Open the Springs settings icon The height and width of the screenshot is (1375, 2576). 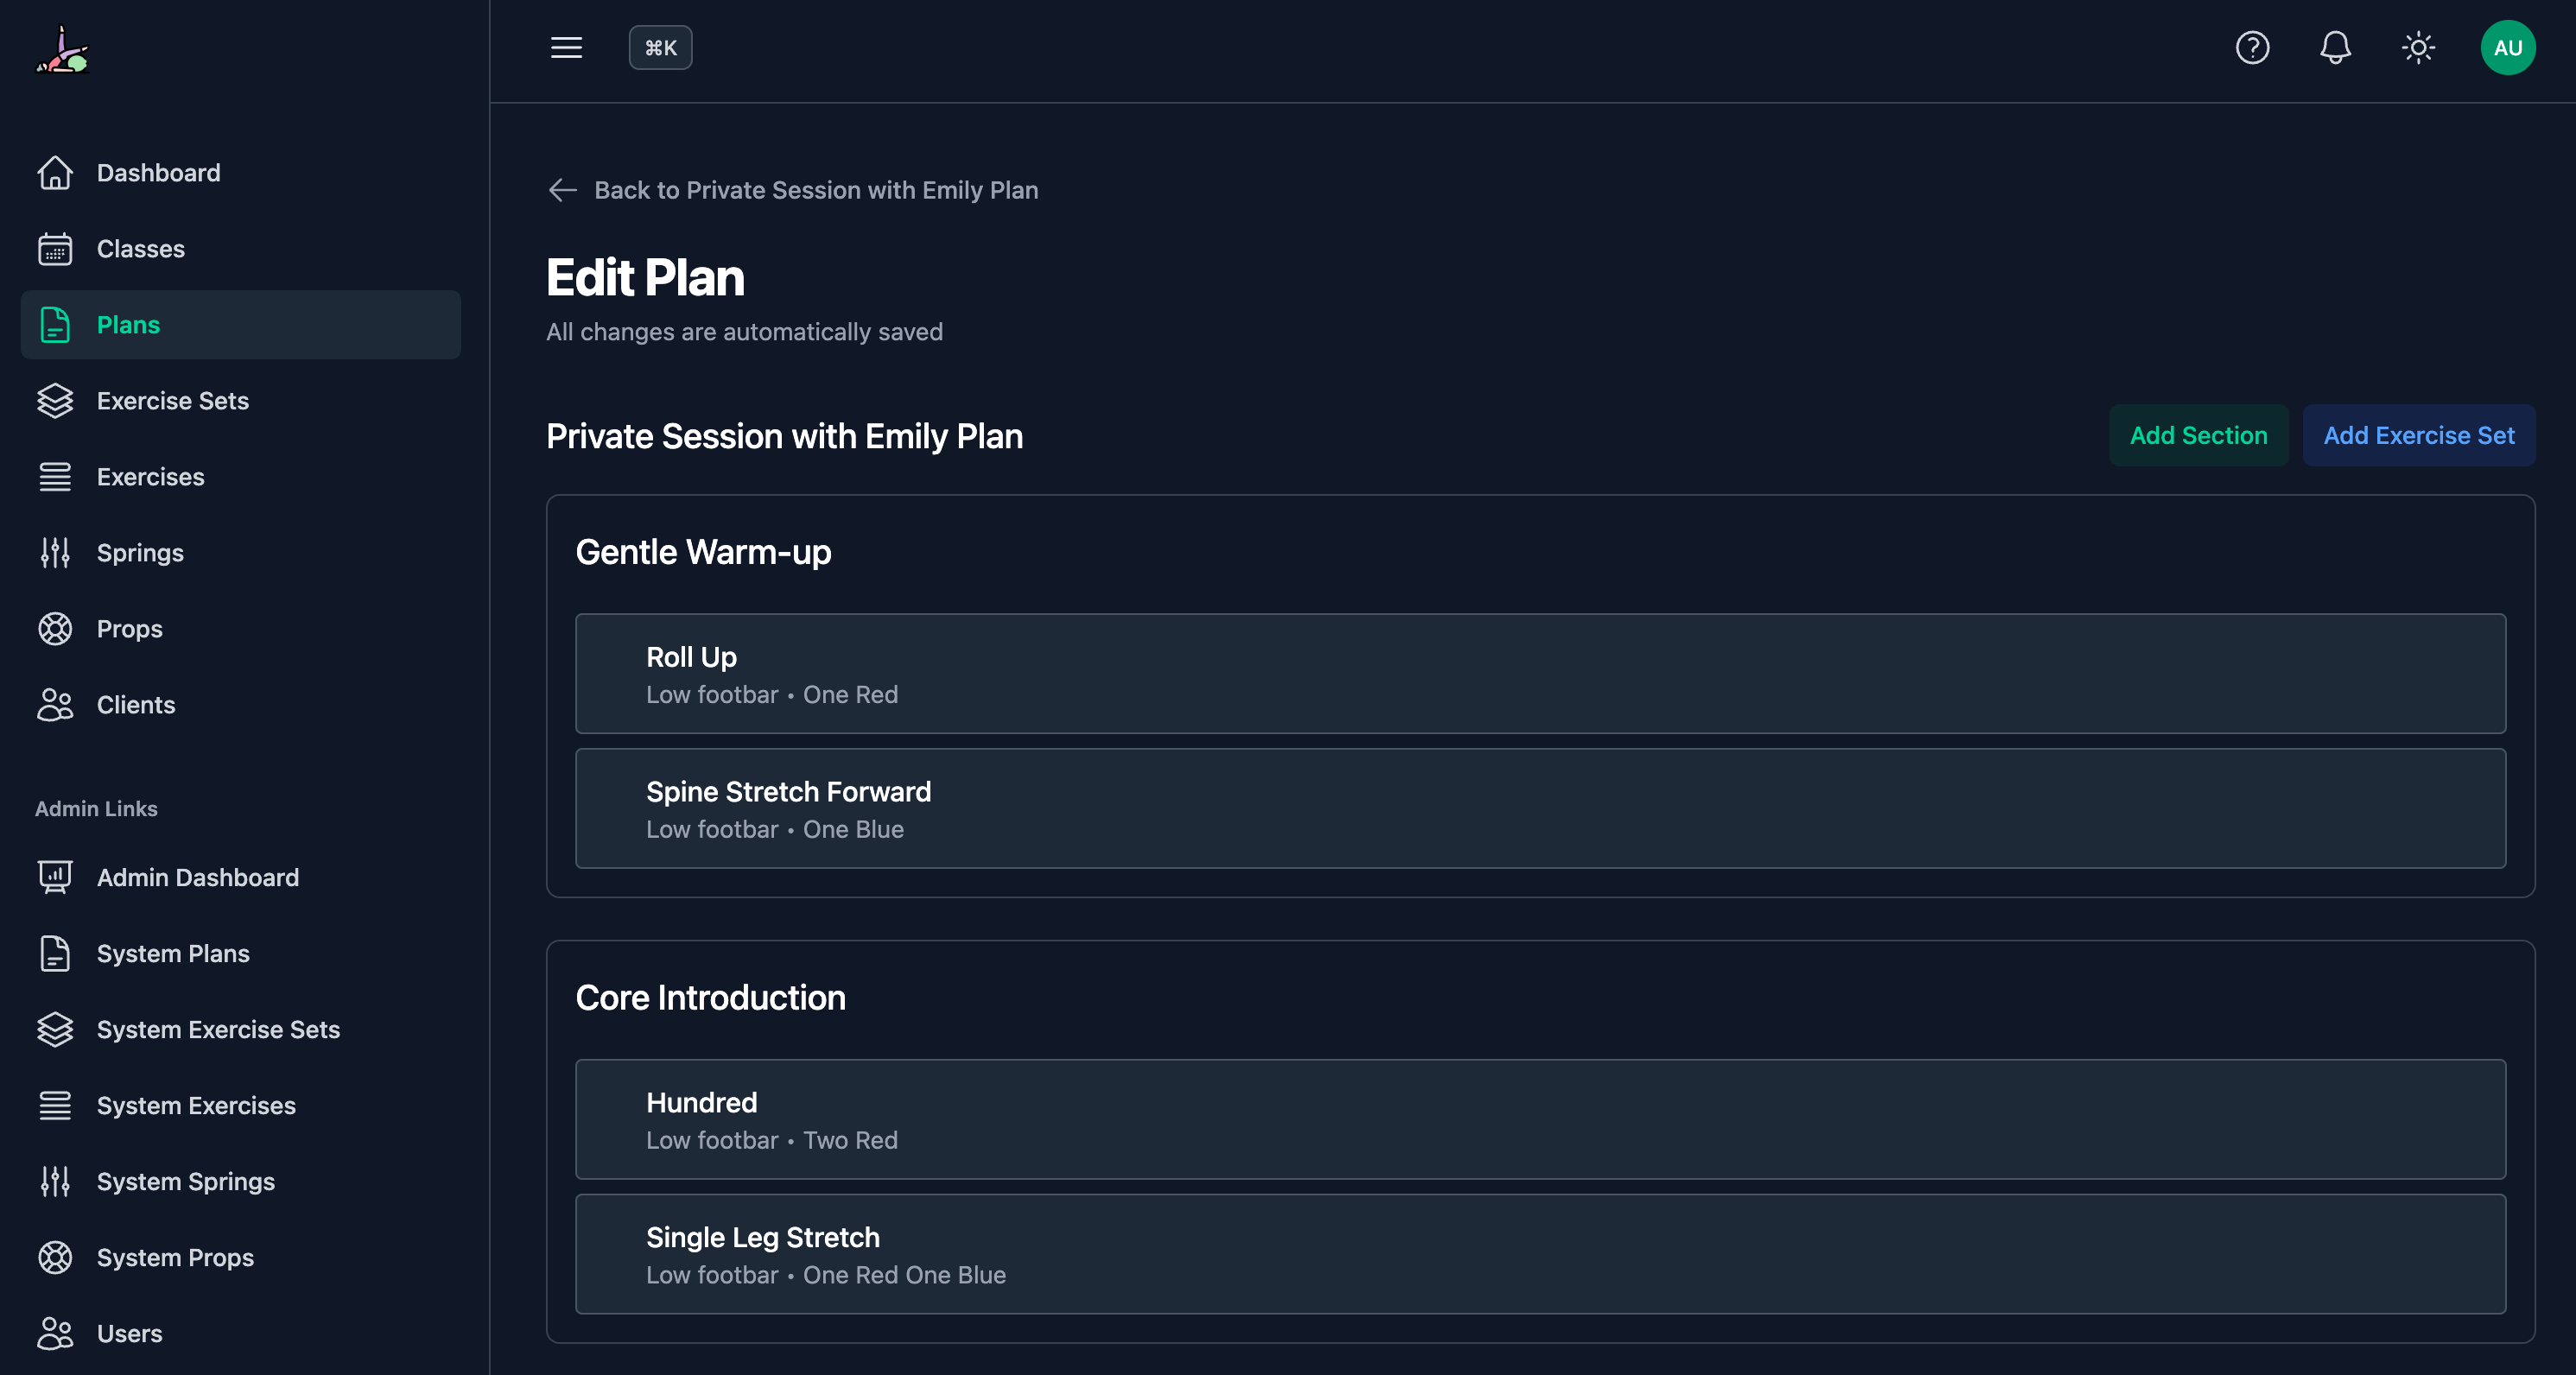tap(55, 552)
